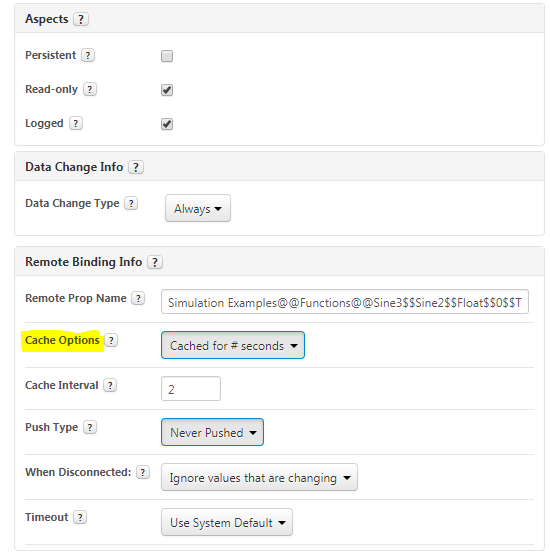This screenshot has height=557, width=550.
Task: Show help for Remote Prop Name
Action: coord(138,298)
